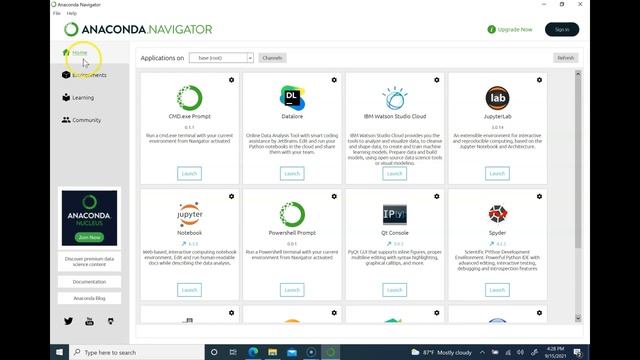Image resolution: width=640 pixels, height=360 pixels.
Task: Open gear options on Qt Console card
Action: click(437, 196)
